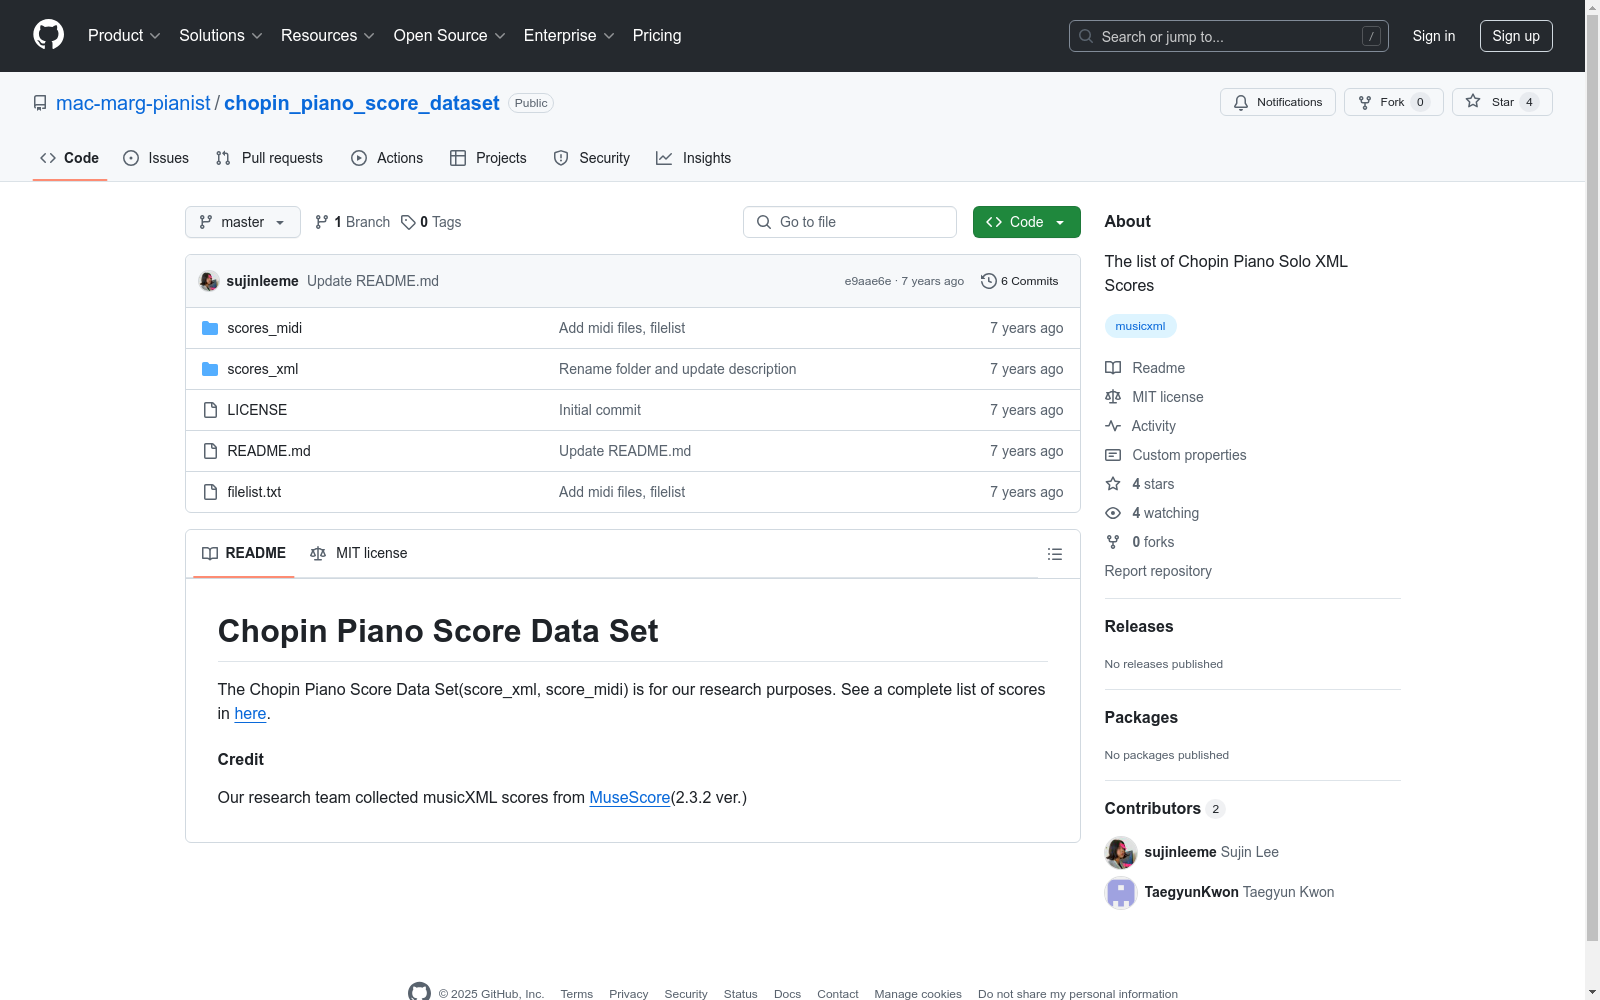View the 0 Tags link

[x=431, y=222]
